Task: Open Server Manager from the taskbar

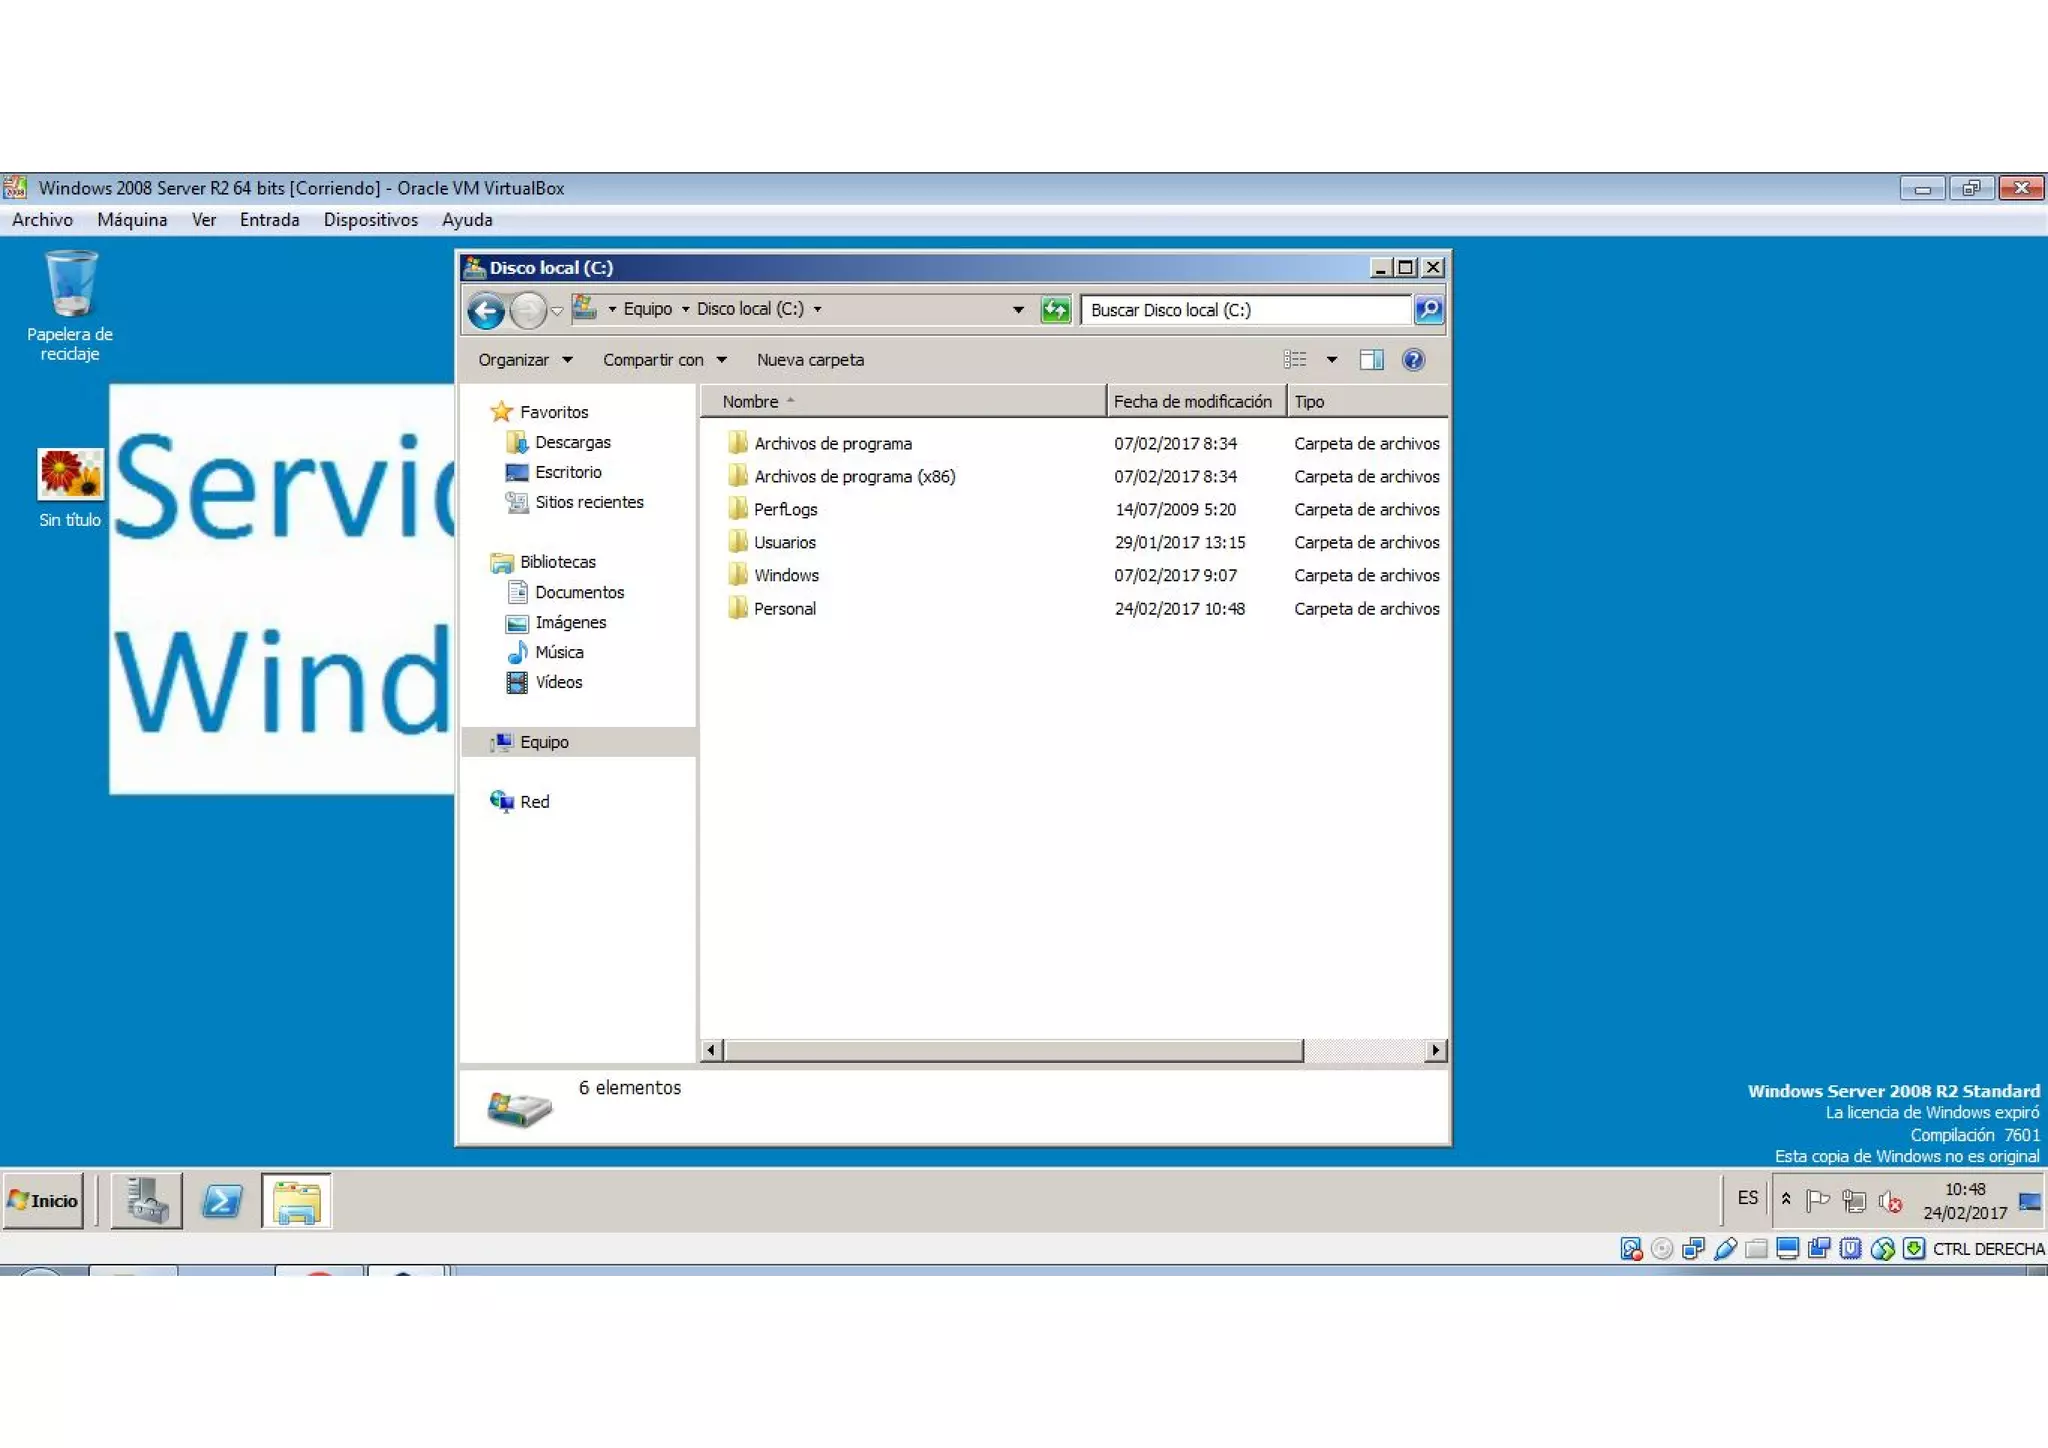Action: pyautogui.click(x=147, y=1200)
